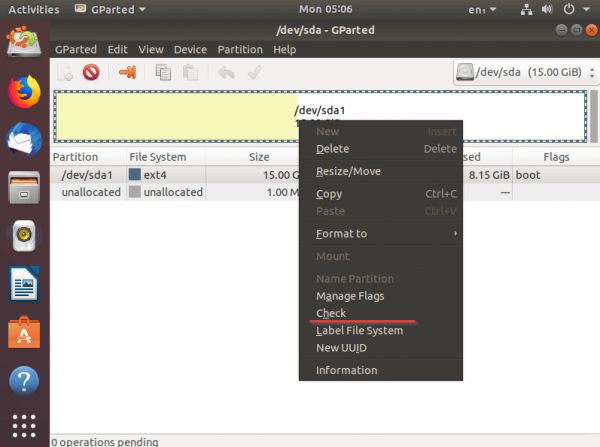Click the New partition toolbar icon
Image resolution: width=600 pixels, height=447 pixels.
pos(65,72)
